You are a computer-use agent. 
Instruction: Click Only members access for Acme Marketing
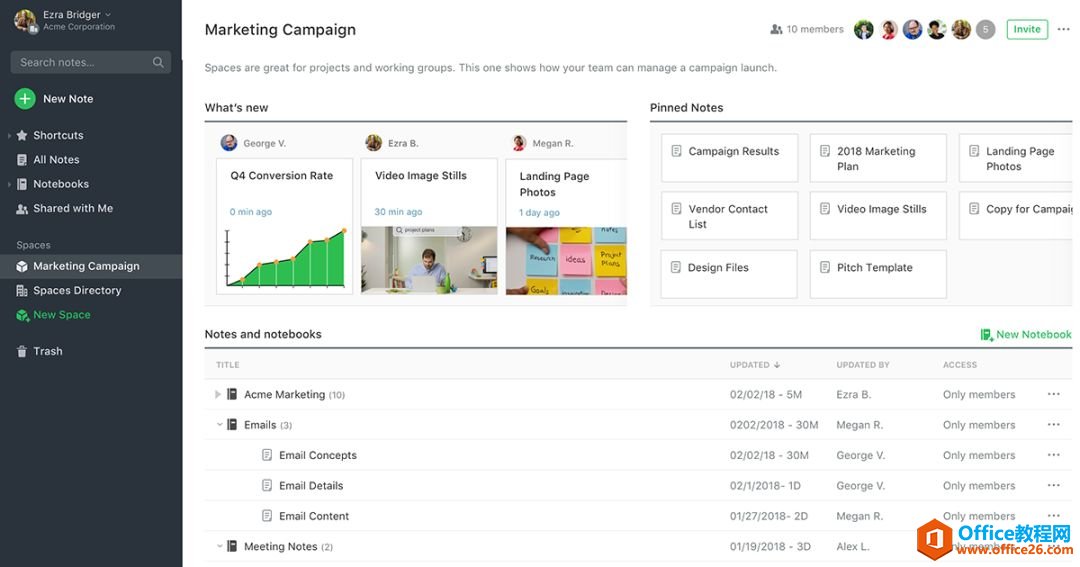click(x=979, y=395)
